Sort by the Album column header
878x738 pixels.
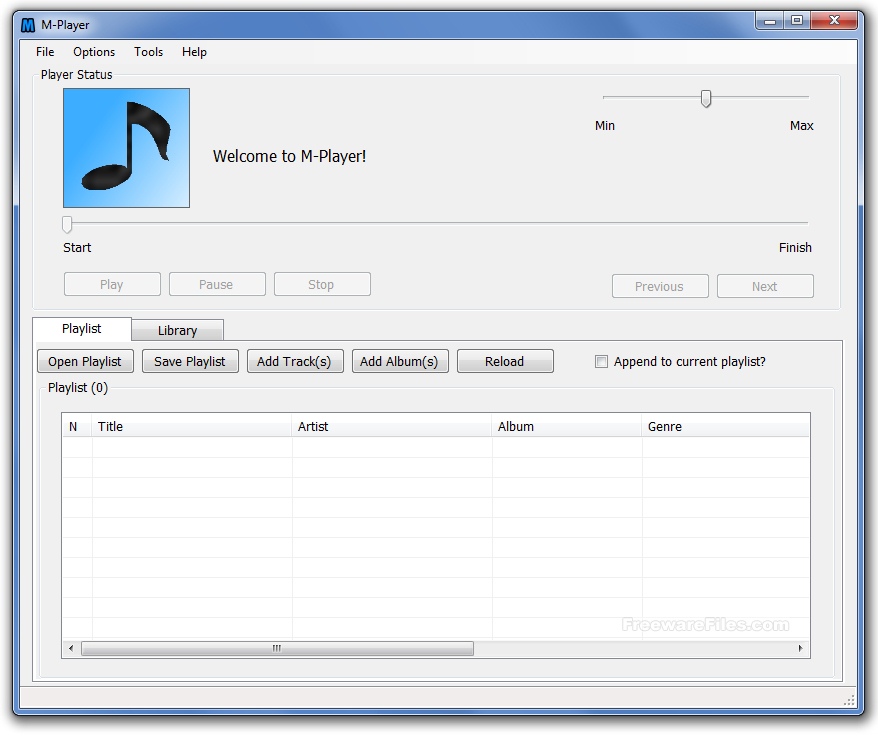(567, 426)
